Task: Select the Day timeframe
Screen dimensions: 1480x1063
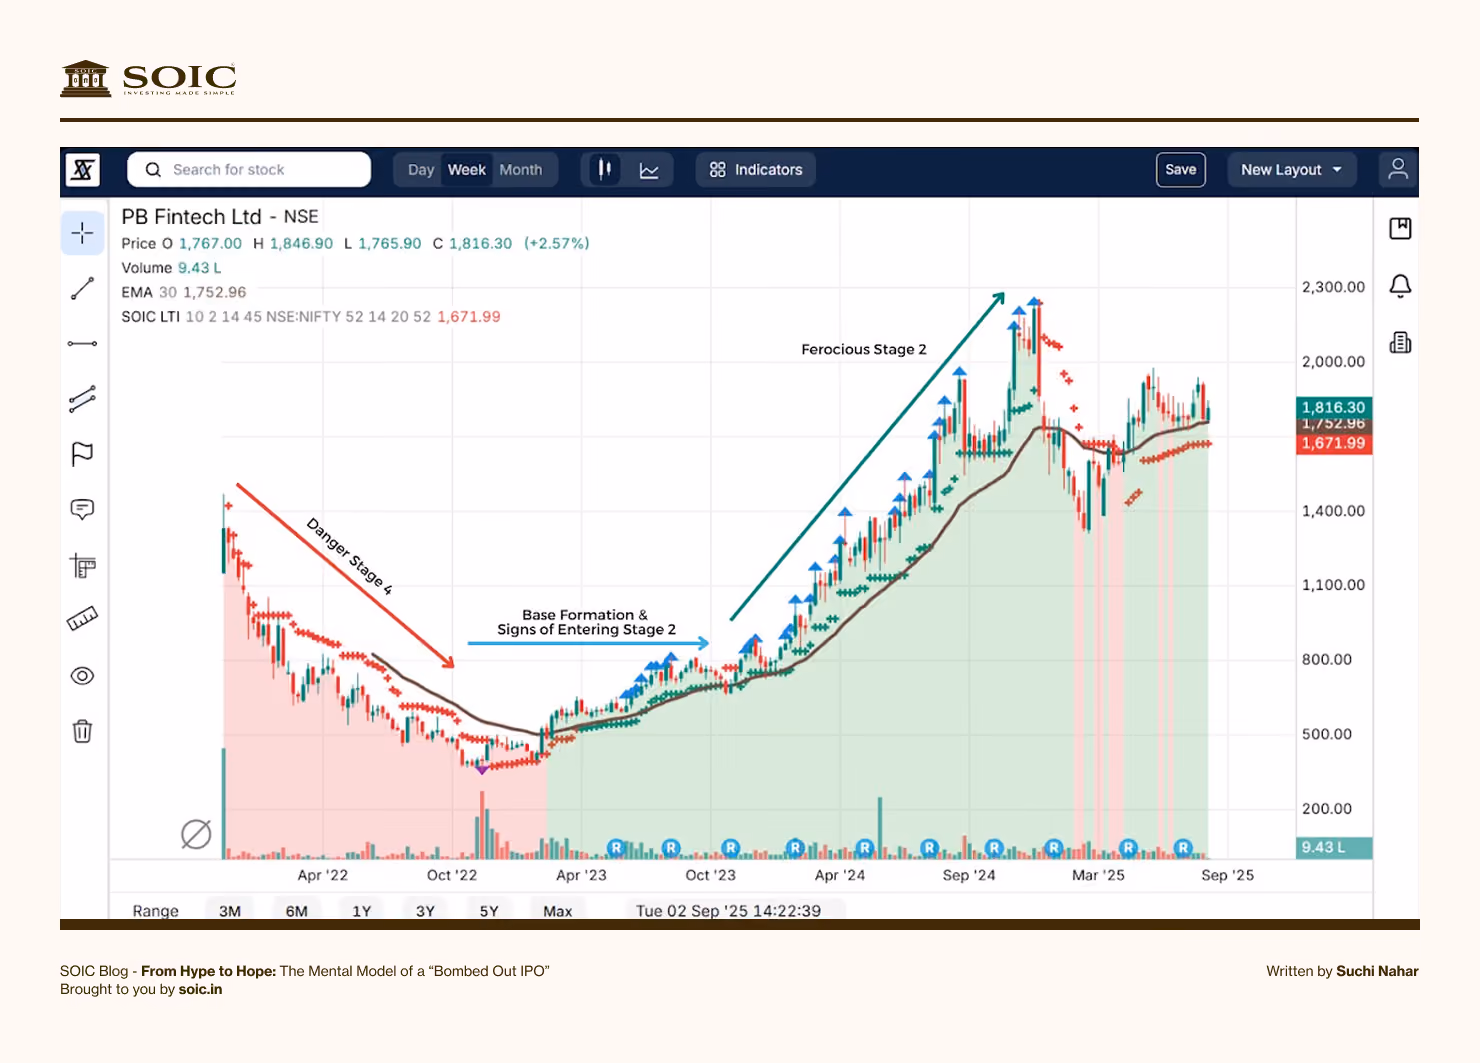Action: tap(421, 170)
